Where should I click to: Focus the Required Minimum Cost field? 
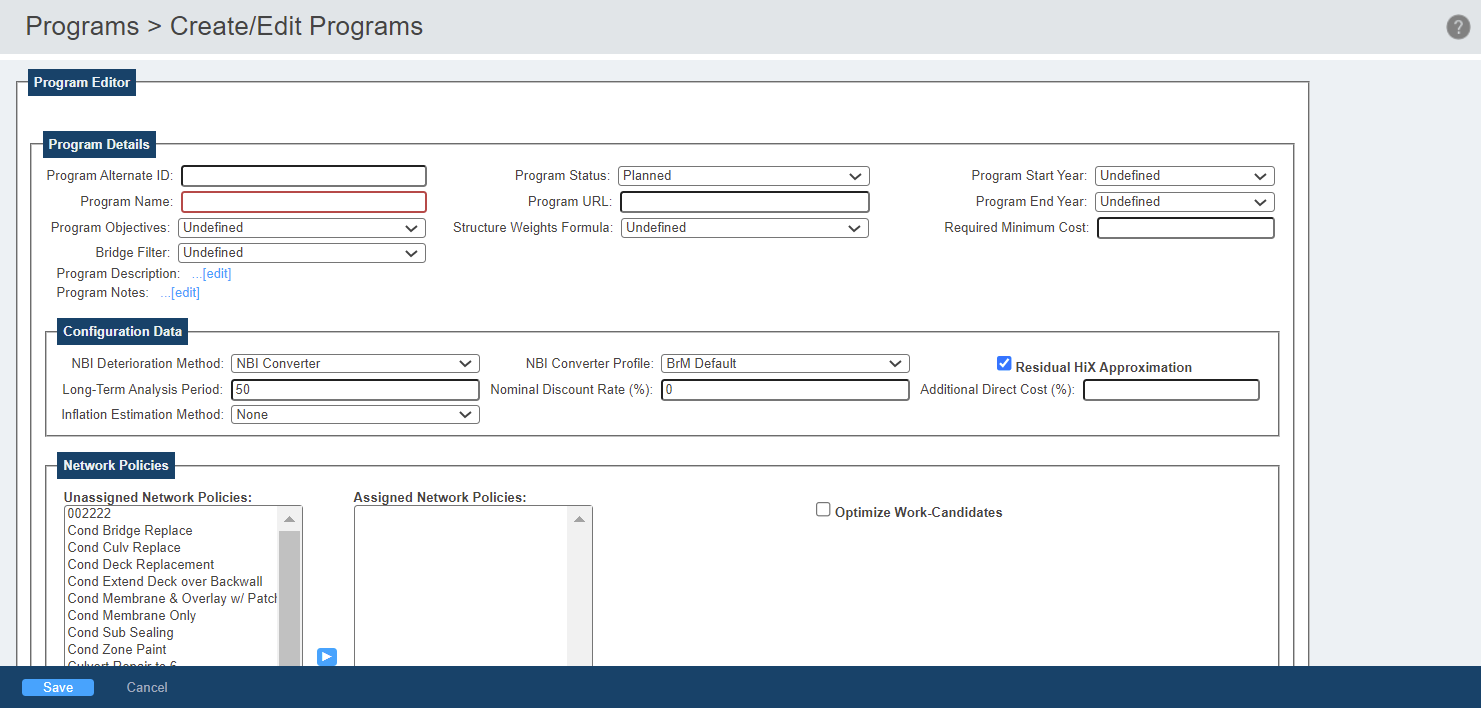point(1186,228)
